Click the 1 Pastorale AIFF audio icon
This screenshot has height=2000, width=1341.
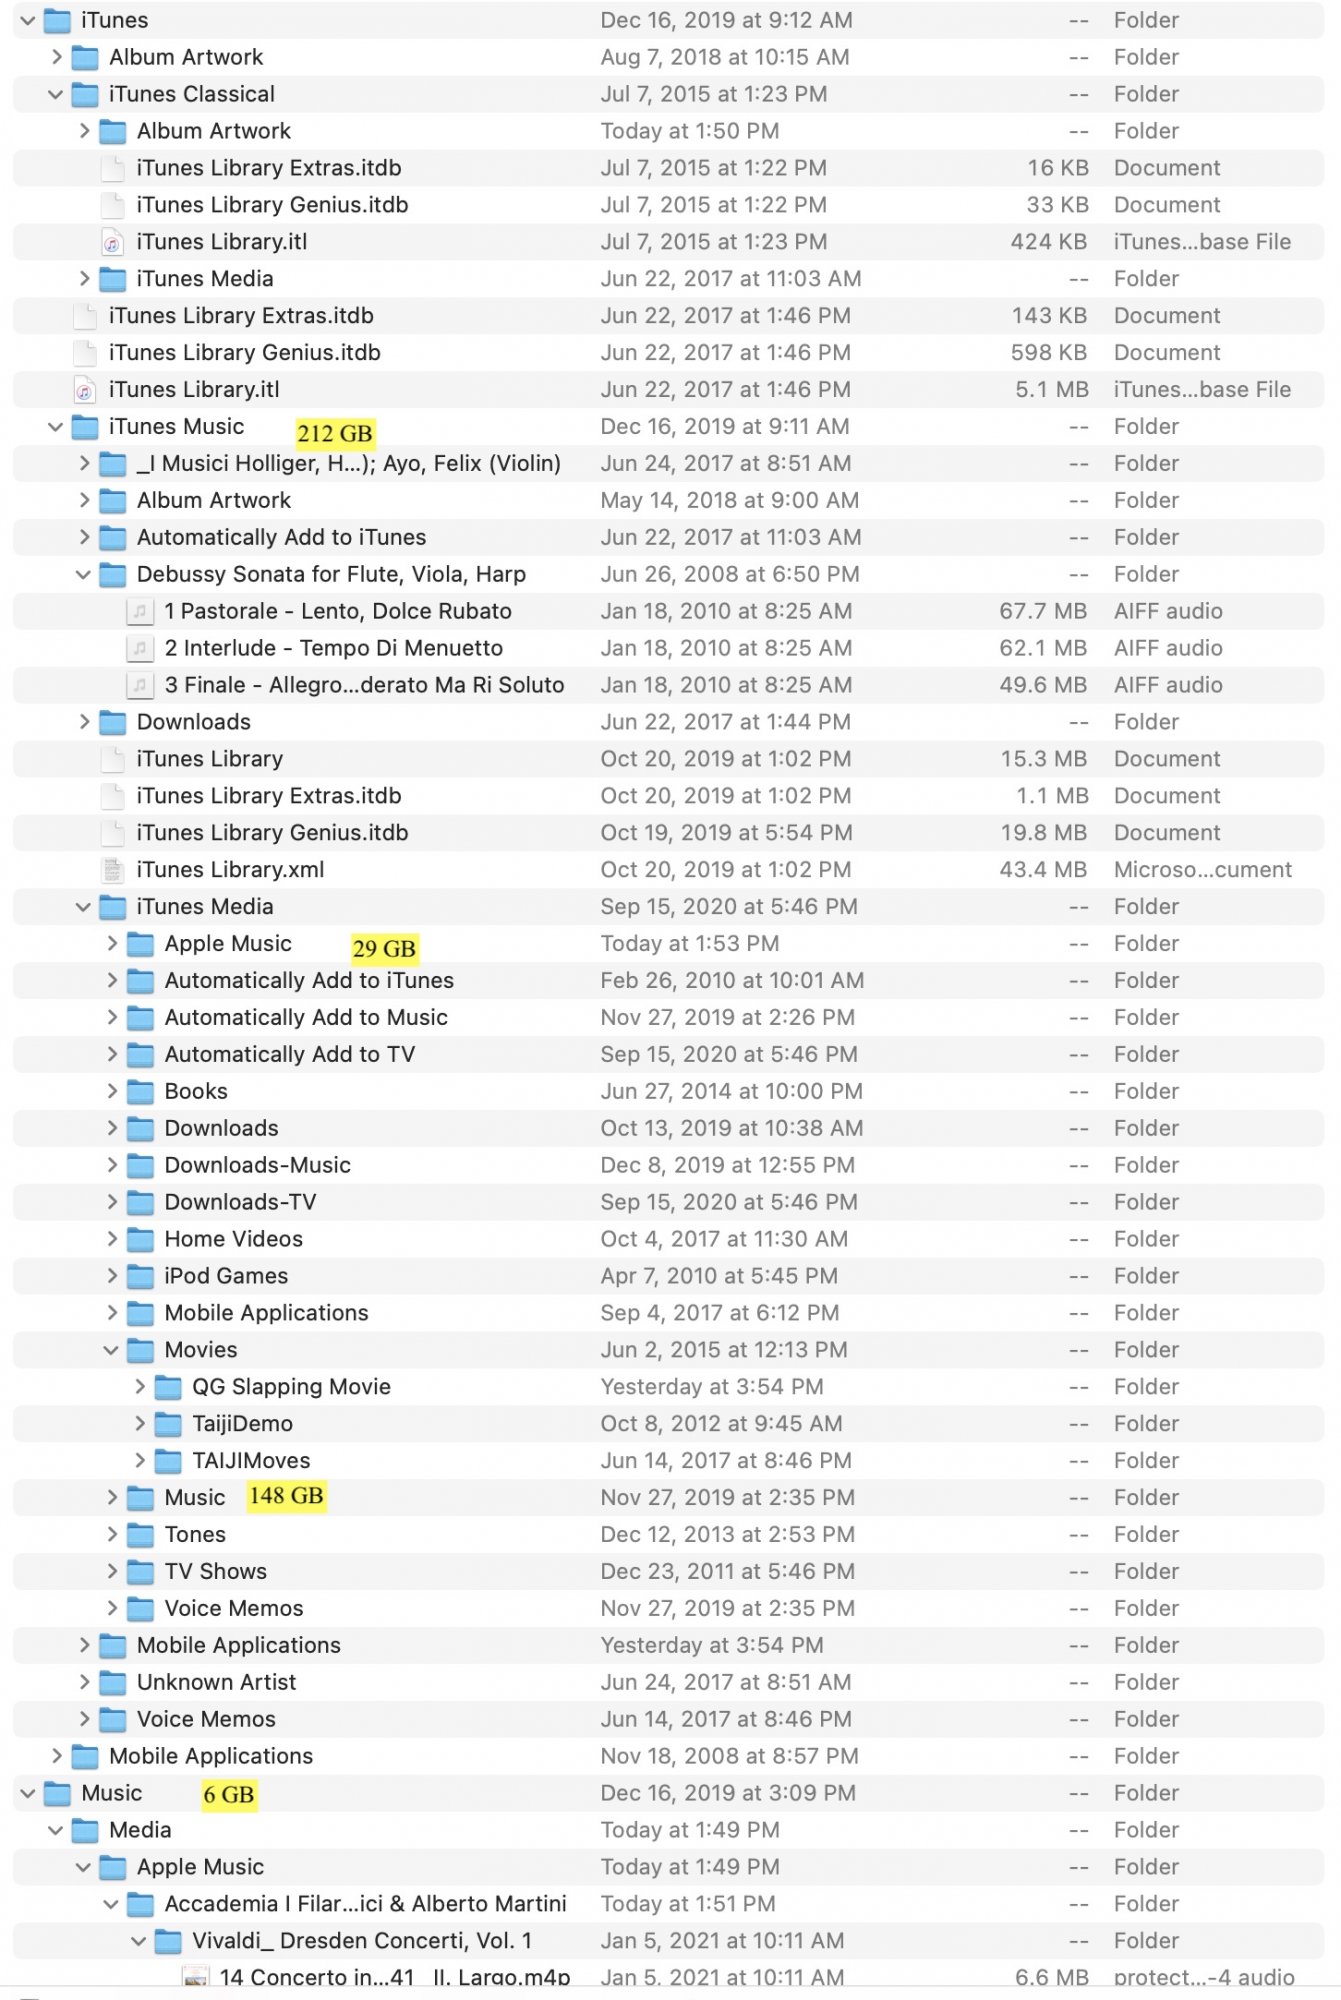tap(141, 611)
